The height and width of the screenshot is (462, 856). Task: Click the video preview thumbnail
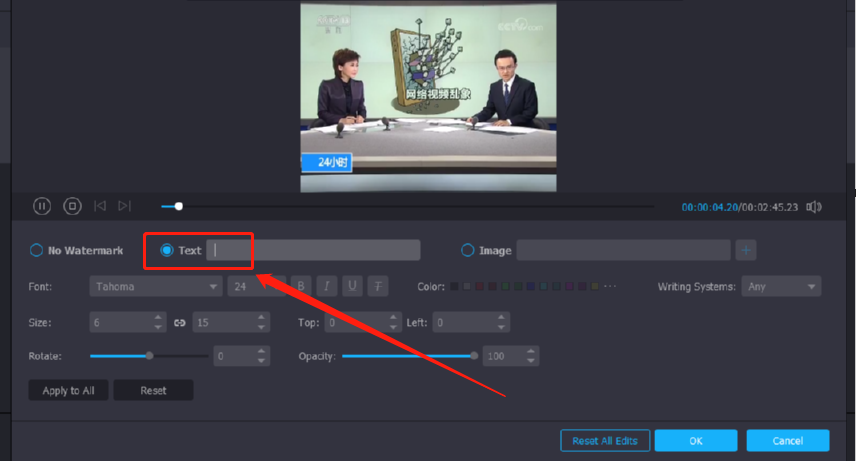tap(429, 97)
